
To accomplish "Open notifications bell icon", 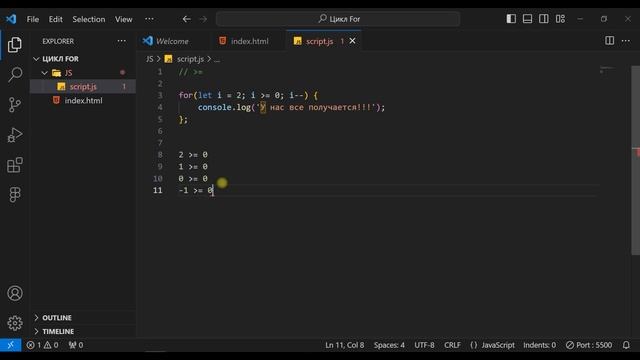I will click(x=626, y=345).
